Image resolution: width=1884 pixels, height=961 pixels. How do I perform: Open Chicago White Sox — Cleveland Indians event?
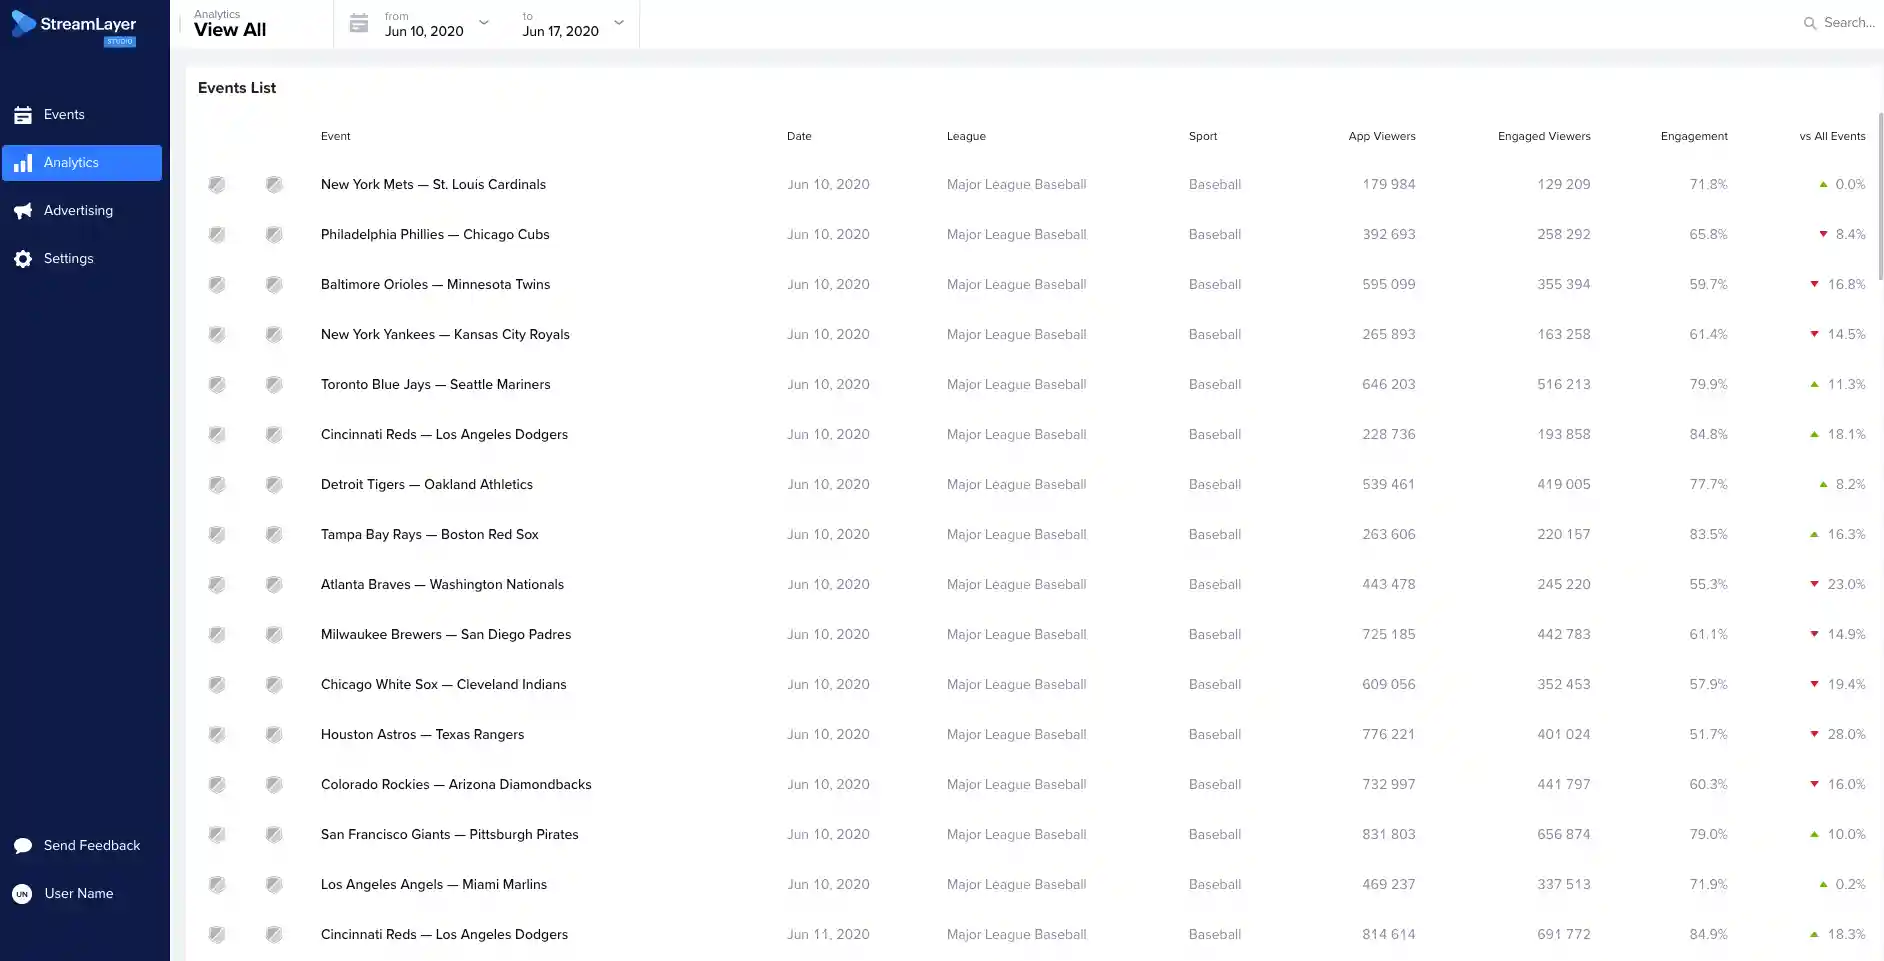444,685
